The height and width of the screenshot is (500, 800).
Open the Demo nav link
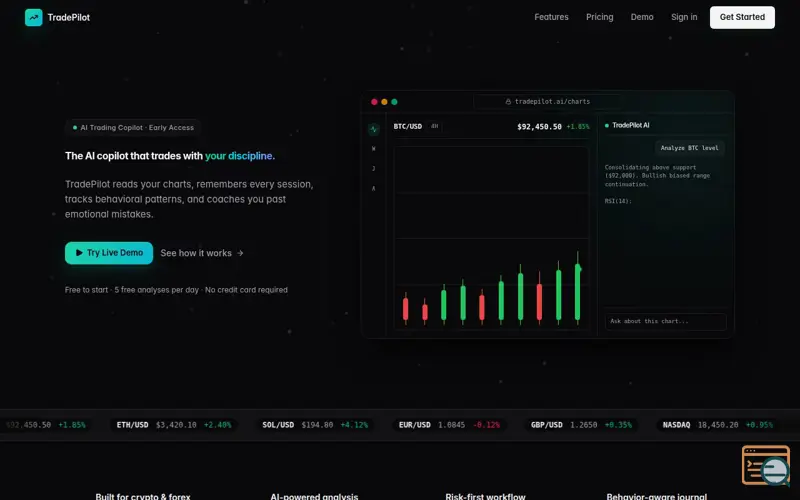click(642, 17)
